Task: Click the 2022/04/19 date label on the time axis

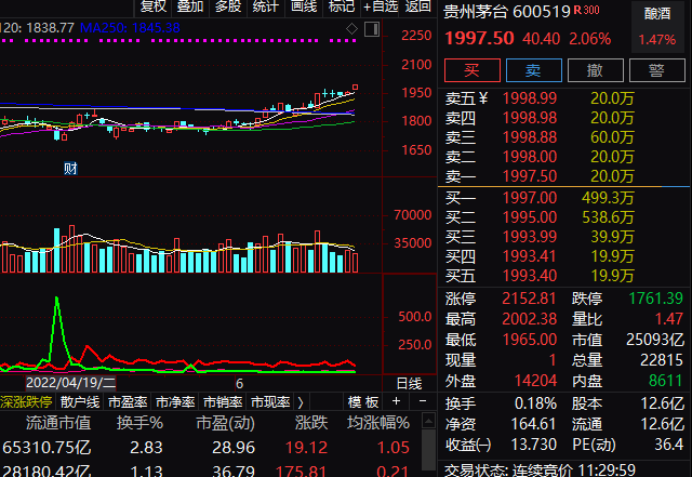Action: pos(71,383)
